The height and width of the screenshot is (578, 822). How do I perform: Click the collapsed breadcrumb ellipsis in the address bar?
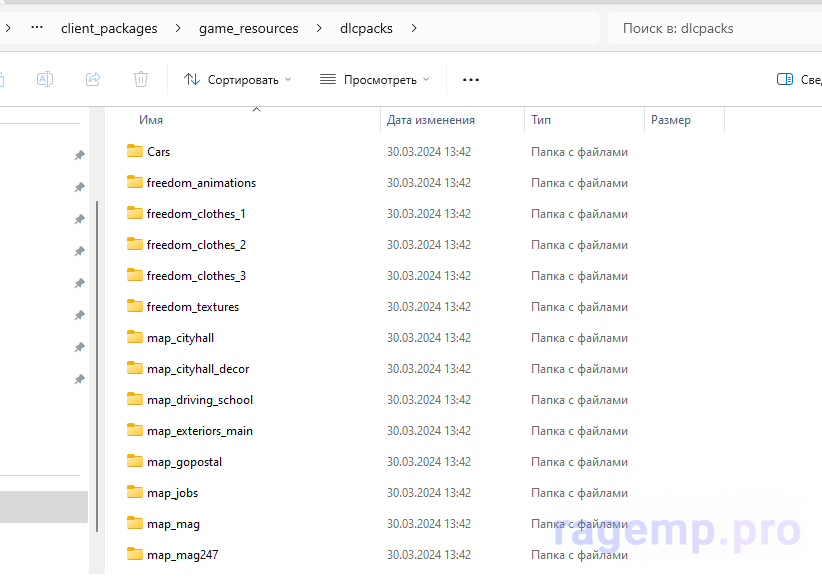pyautogui.click(x=37, y=28)
